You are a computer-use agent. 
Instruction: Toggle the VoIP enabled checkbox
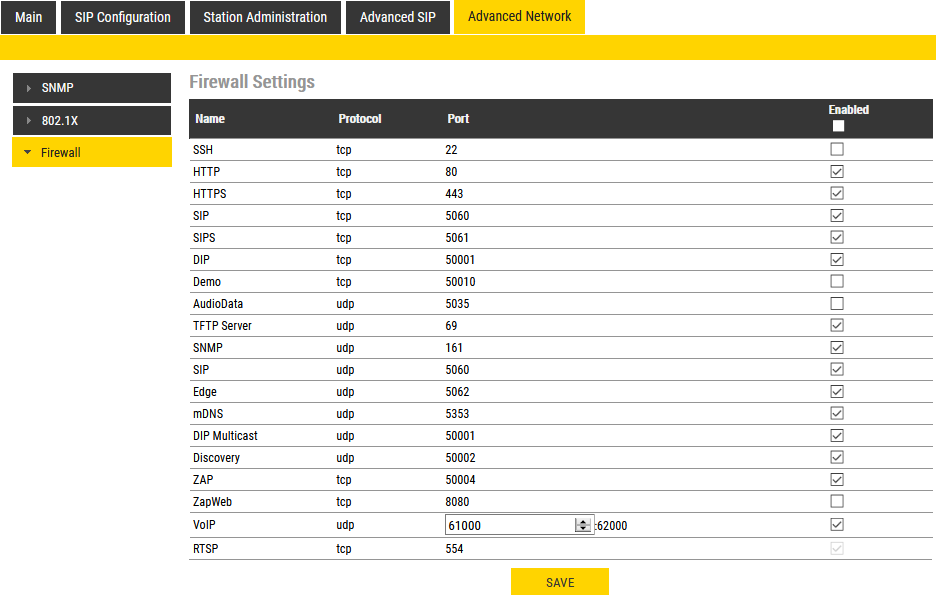[837, 525]
